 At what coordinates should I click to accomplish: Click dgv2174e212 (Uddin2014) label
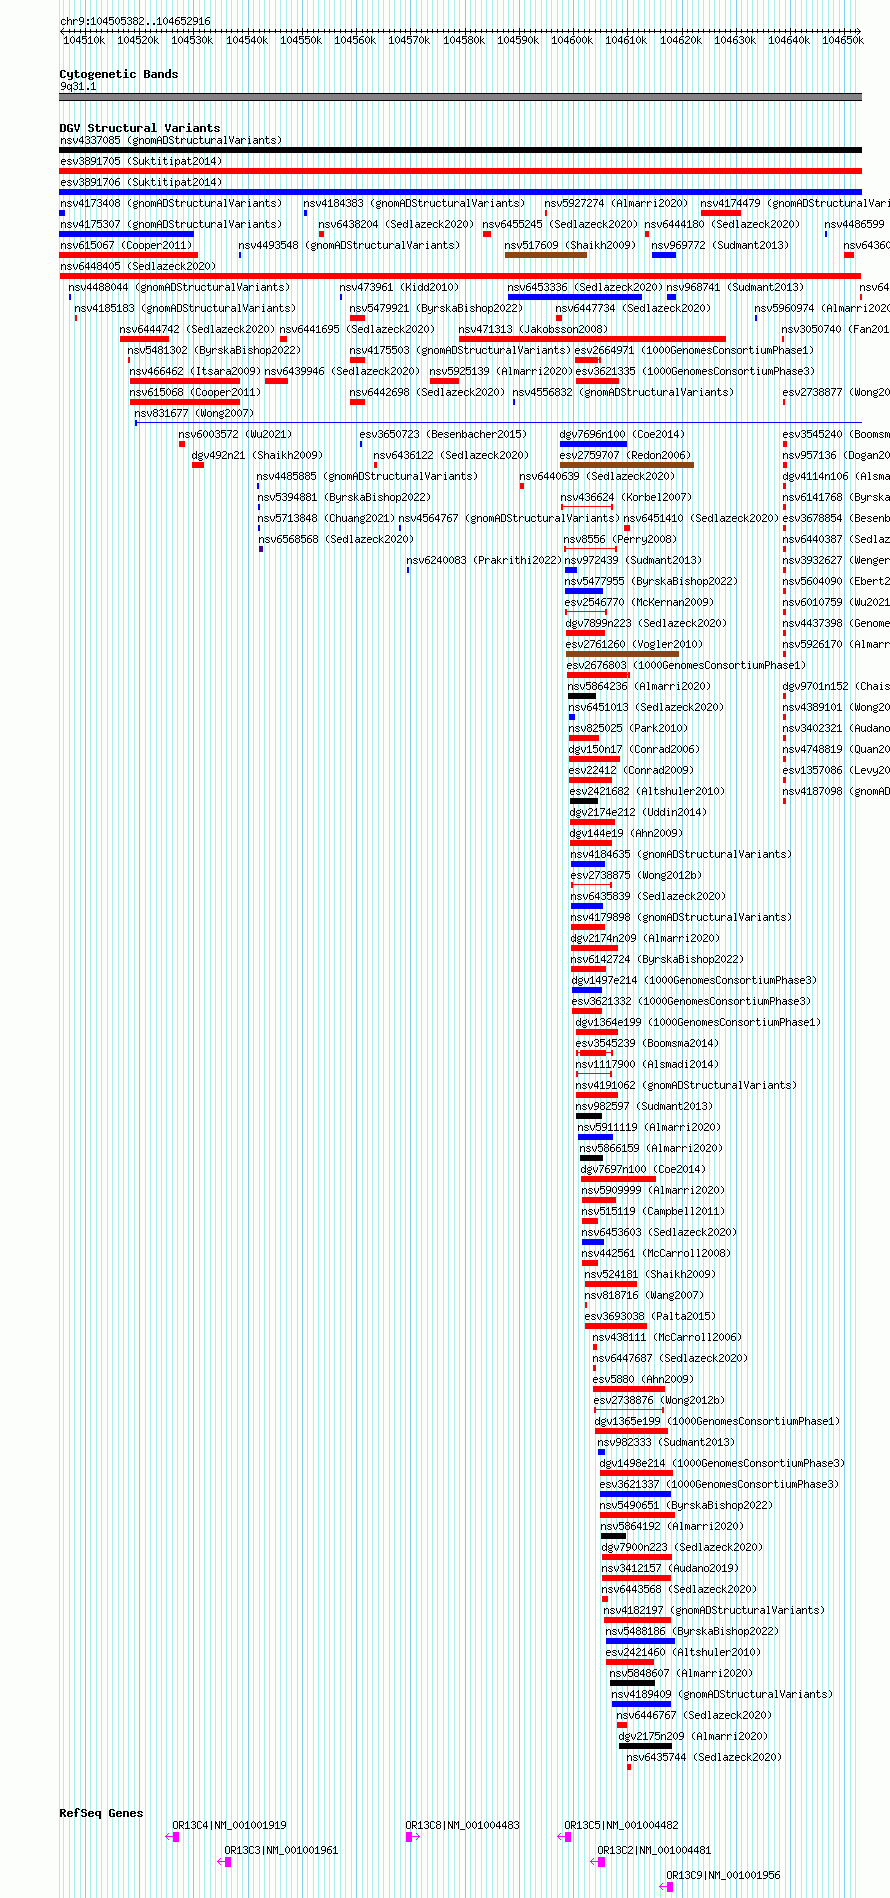(638, 812)
